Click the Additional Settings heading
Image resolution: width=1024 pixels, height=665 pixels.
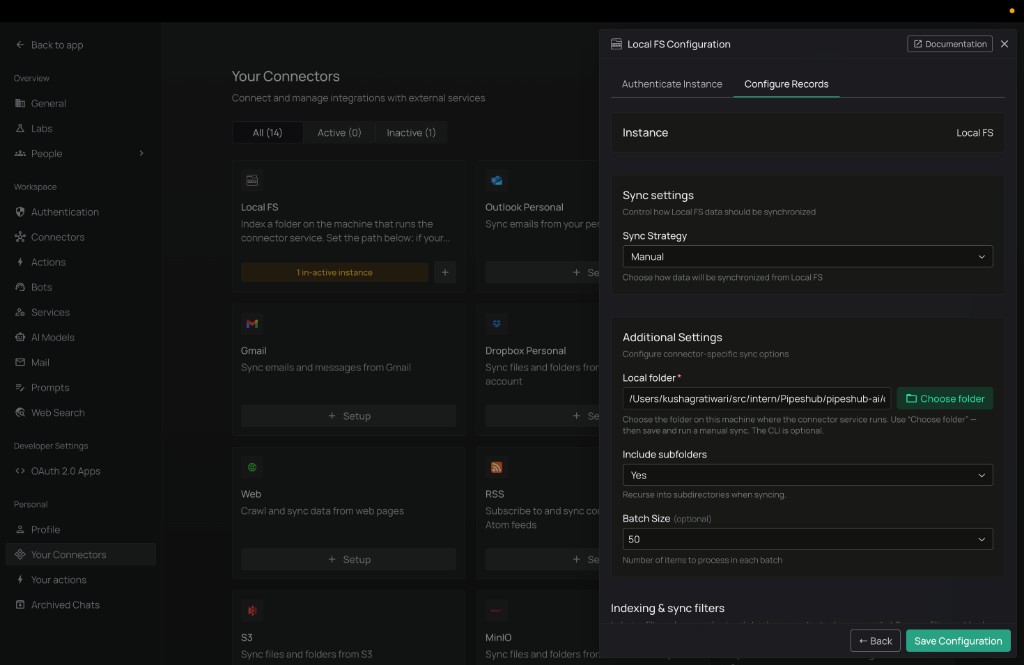pyautogui.click(x=672, y=337)
